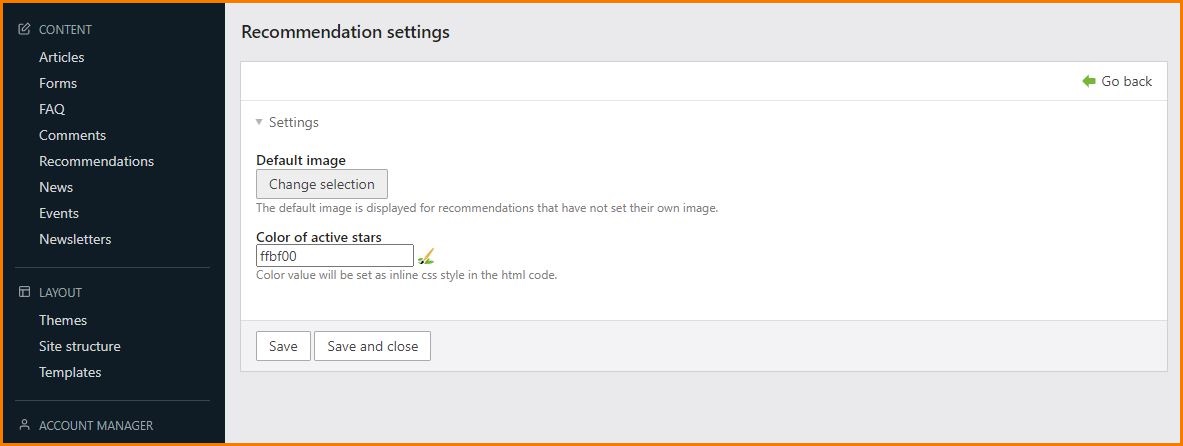Open Articles in the sidebar
1183x446 pixels.
point(62,57)
